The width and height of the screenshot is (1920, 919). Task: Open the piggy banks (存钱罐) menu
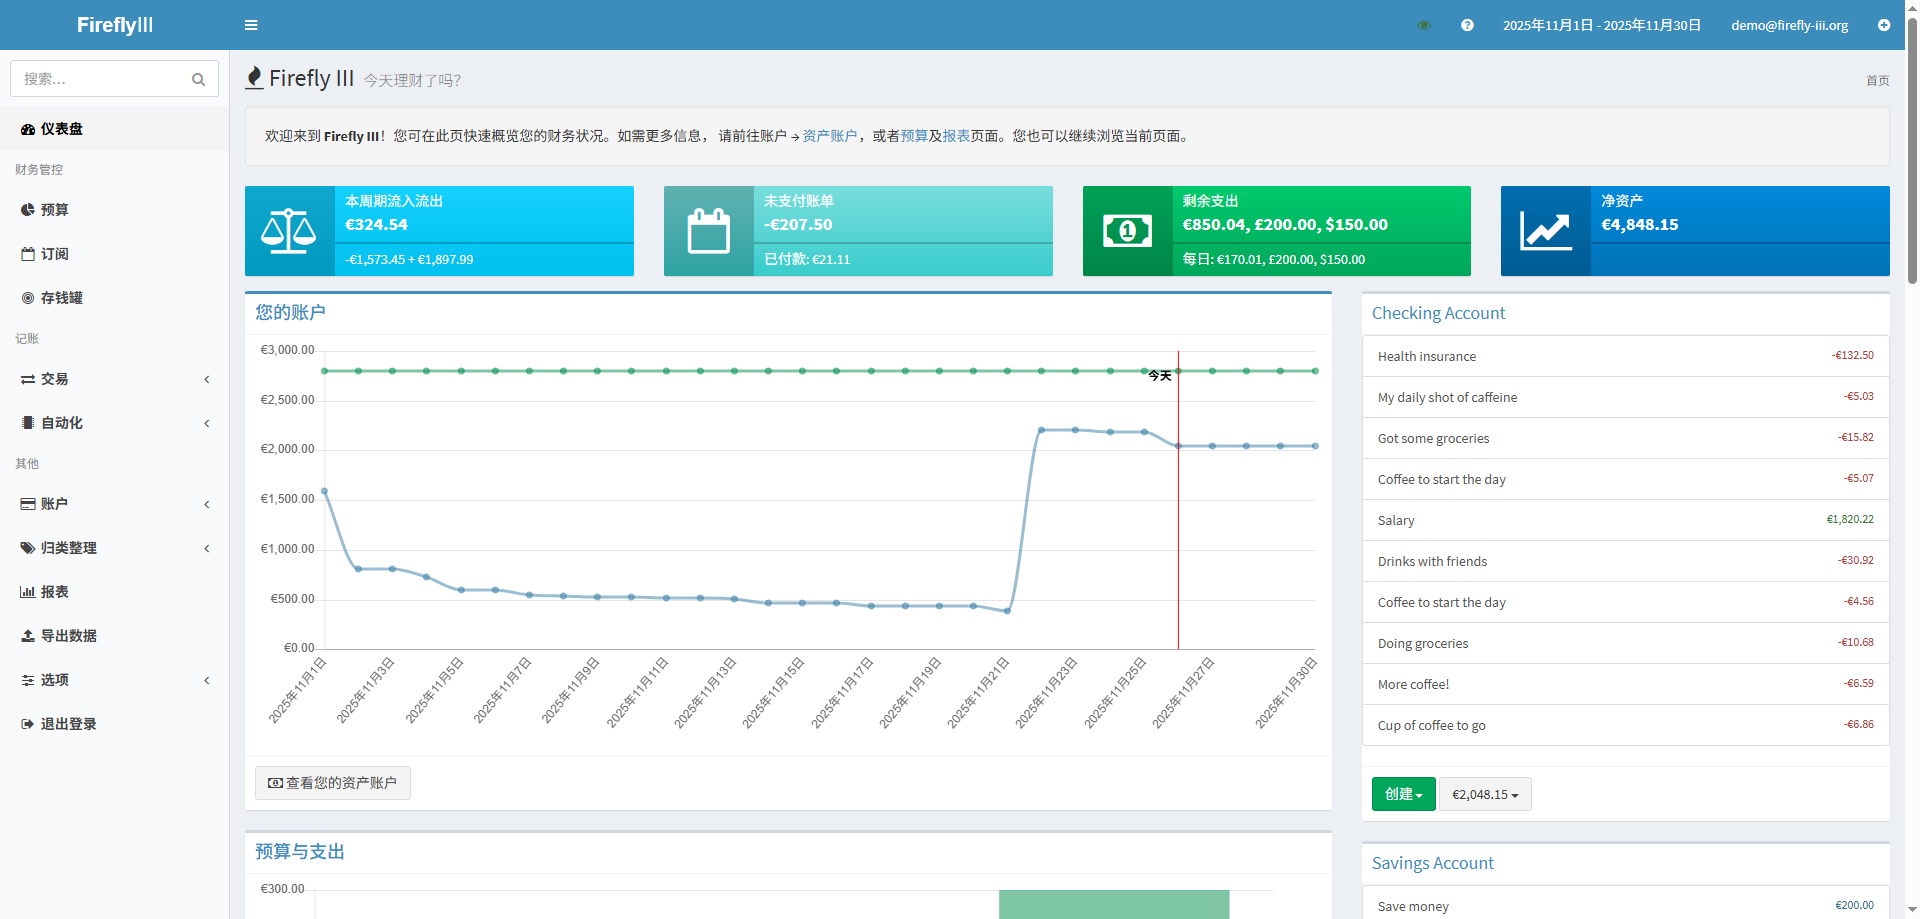tap(61, 298)
